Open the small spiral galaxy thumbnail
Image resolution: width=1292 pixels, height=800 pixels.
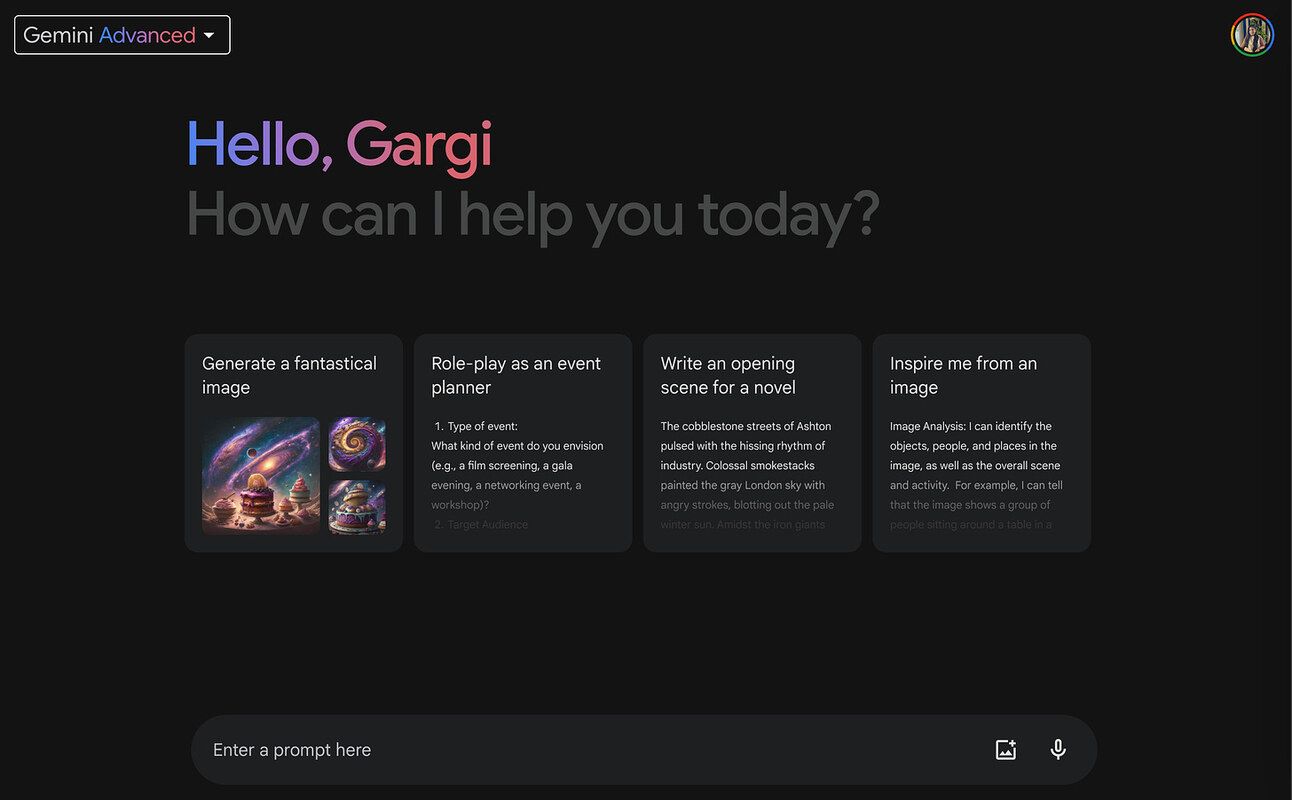(357, 444)
